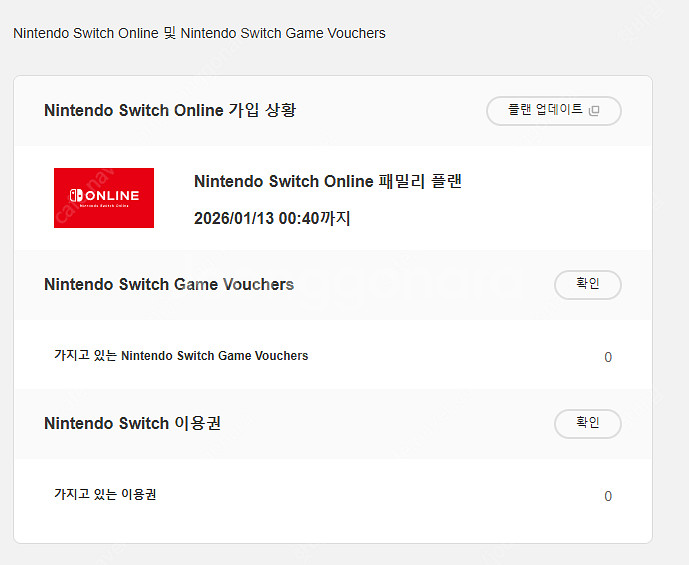
Task: Select the 가지고 있는 이용권 label
Action: click(x=105, y=494)
